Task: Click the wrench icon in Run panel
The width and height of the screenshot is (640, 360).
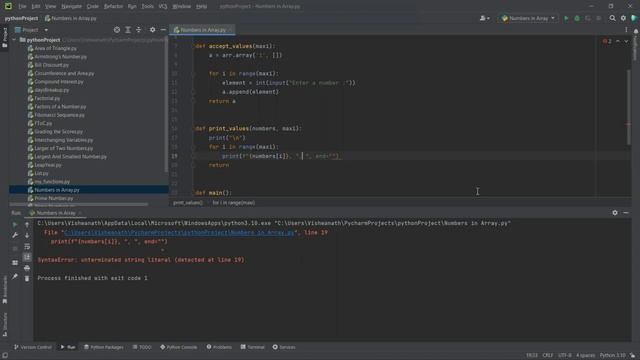Action: coord(15,235)
